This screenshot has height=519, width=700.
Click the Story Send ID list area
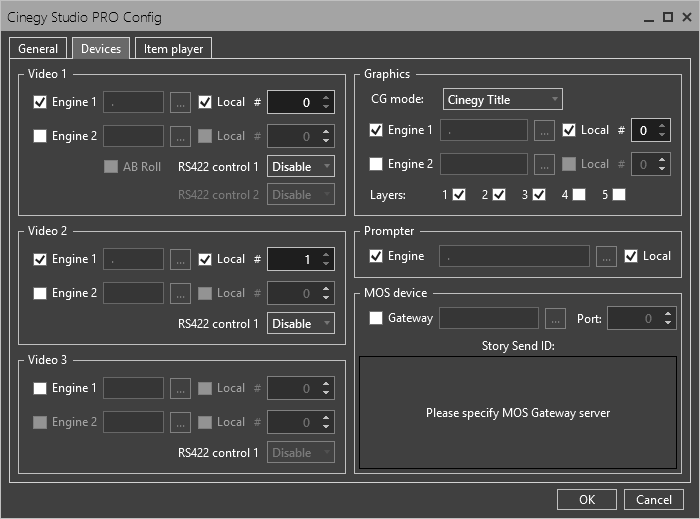[518, 412]
